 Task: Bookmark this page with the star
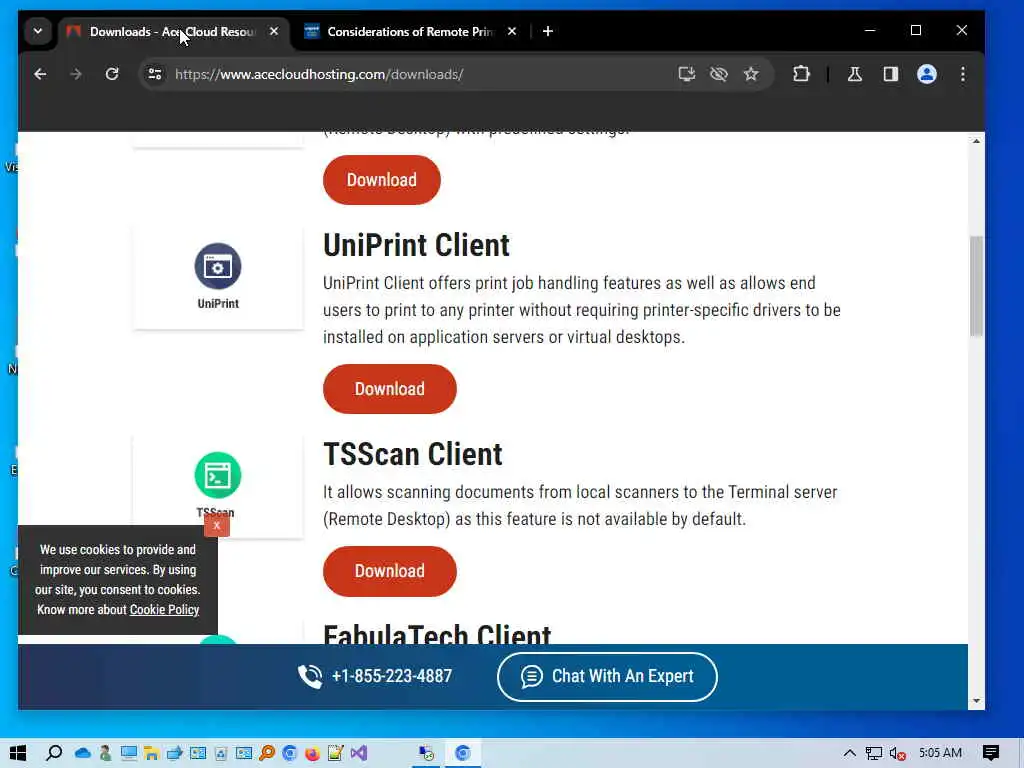[x=751, y=74]
